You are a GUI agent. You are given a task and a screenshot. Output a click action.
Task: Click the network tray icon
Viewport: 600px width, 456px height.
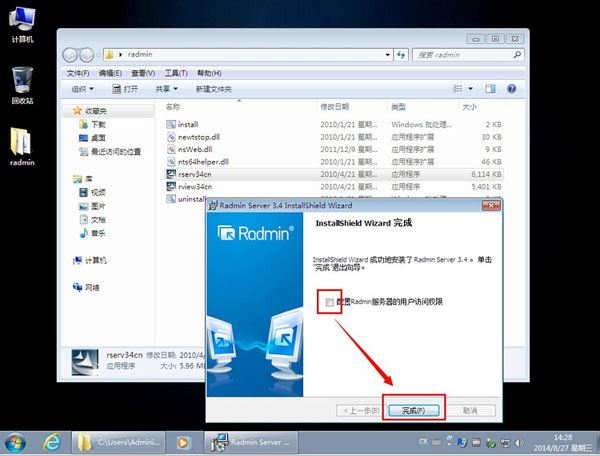[x=505, y=443]
